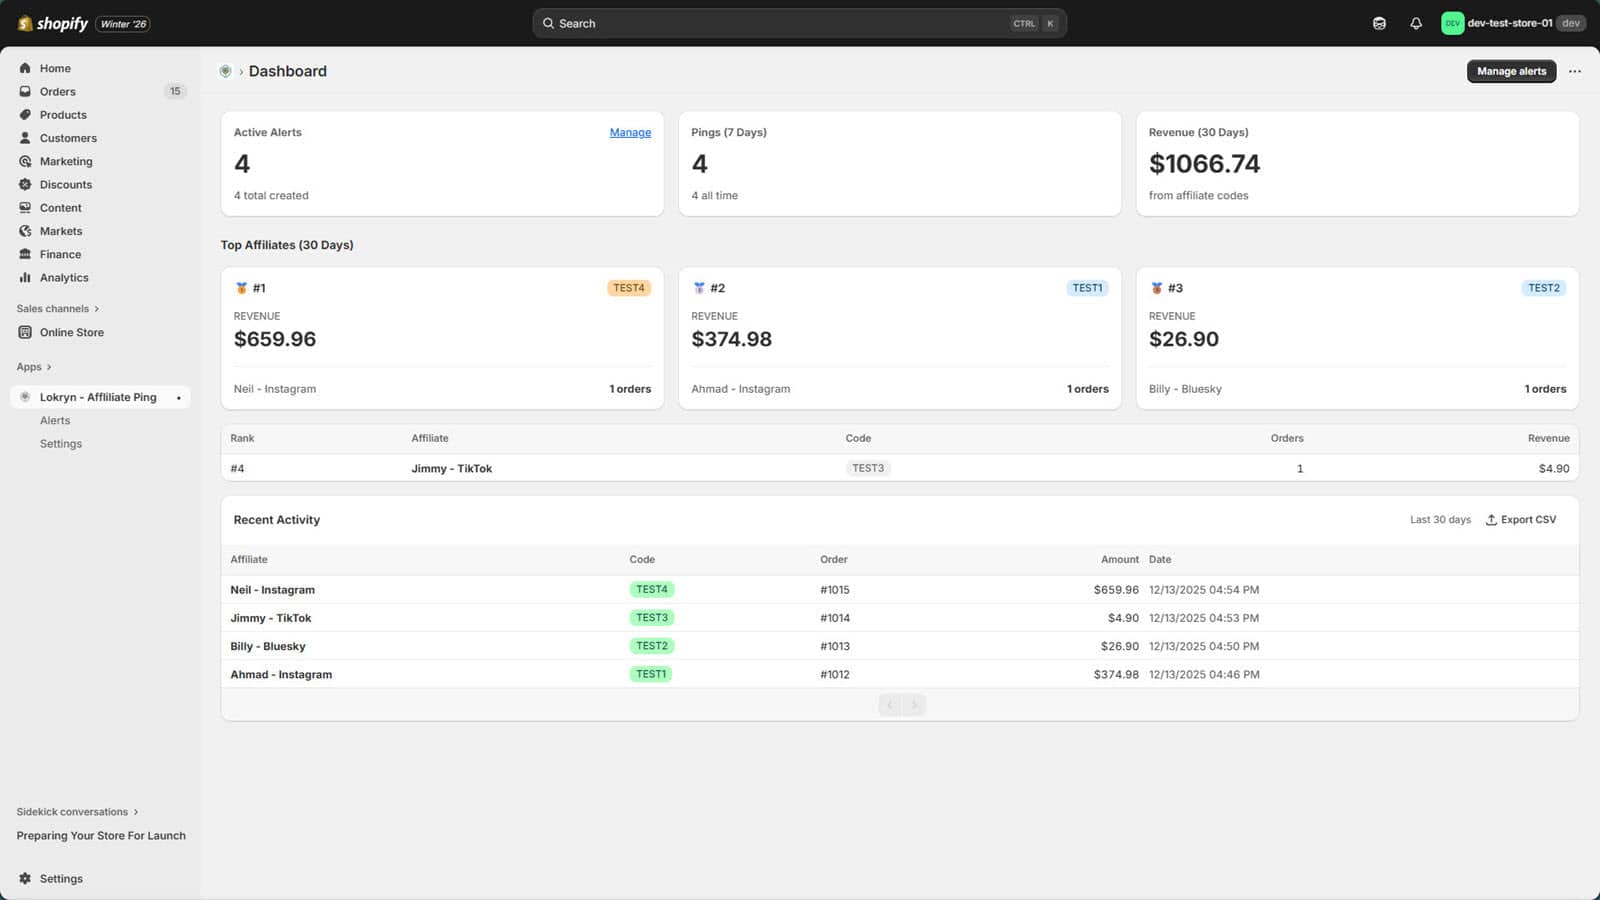This screenshot has width=1600, height=900.
Task: Open the Online Store channel
Action: tap(71, 332)
